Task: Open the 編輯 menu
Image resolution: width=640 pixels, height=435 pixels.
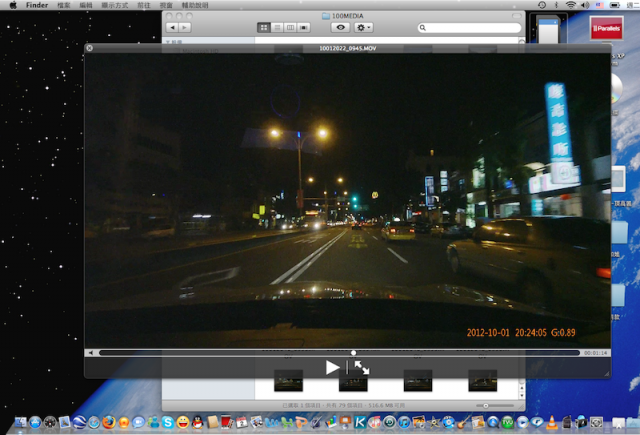Action: coord(86,5)
